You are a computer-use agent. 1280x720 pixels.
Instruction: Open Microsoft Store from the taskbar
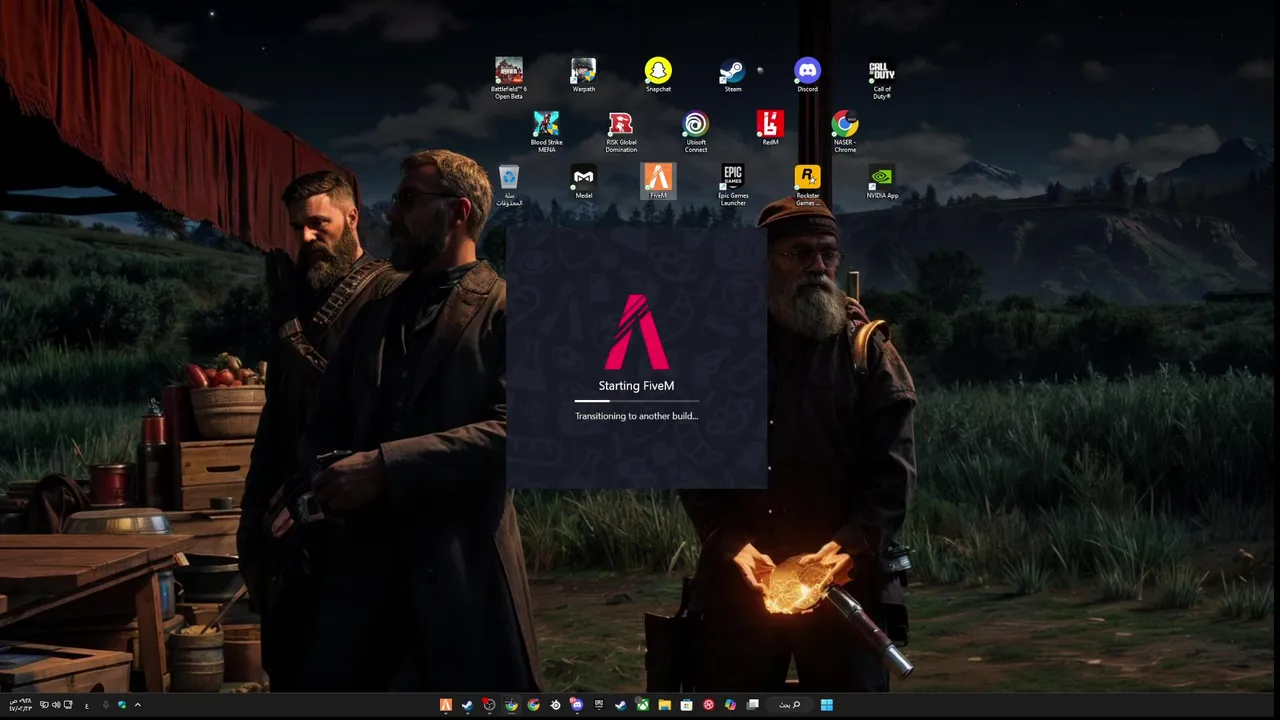coord(687,705)
